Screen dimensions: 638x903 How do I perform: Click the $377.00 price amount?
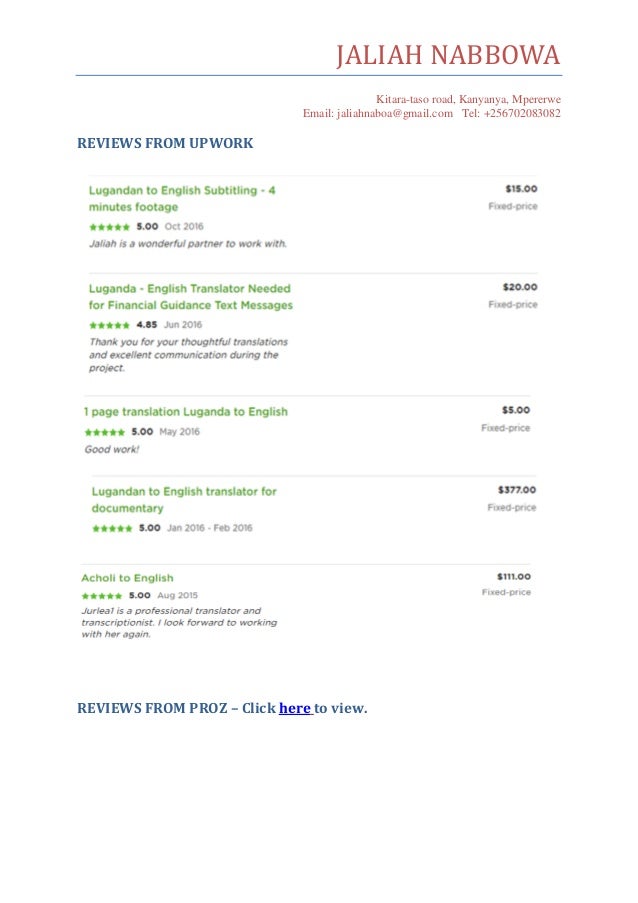(x=517, y=490)
